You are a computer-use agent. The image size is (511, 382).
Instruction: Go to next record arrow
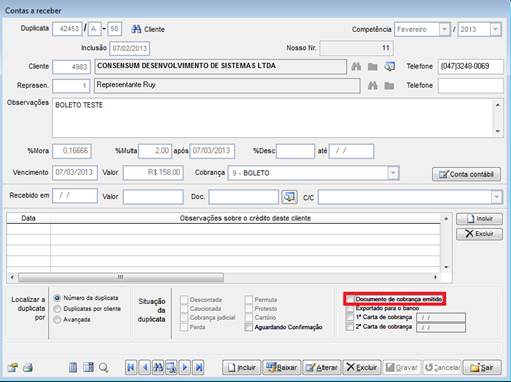(x=185, y=367)
